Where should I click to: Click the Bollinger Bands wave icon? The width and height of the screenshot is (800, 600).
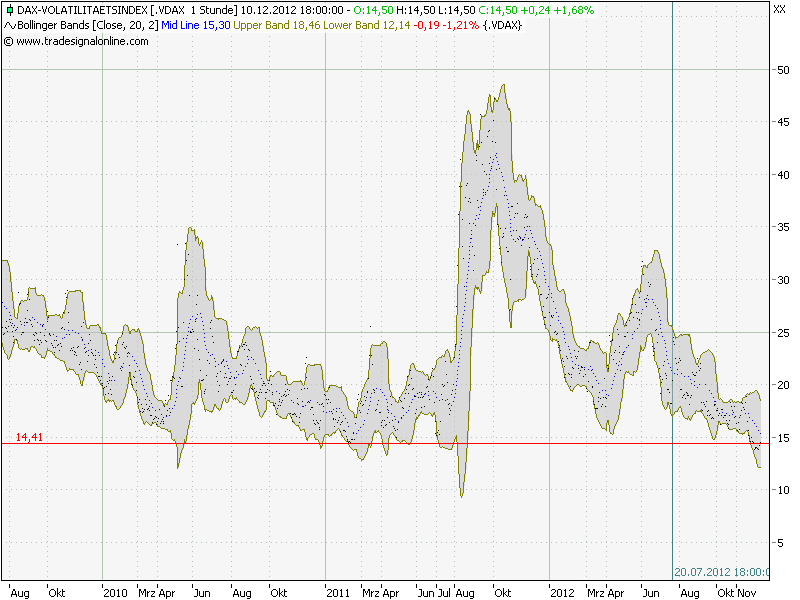coord(10,26)
